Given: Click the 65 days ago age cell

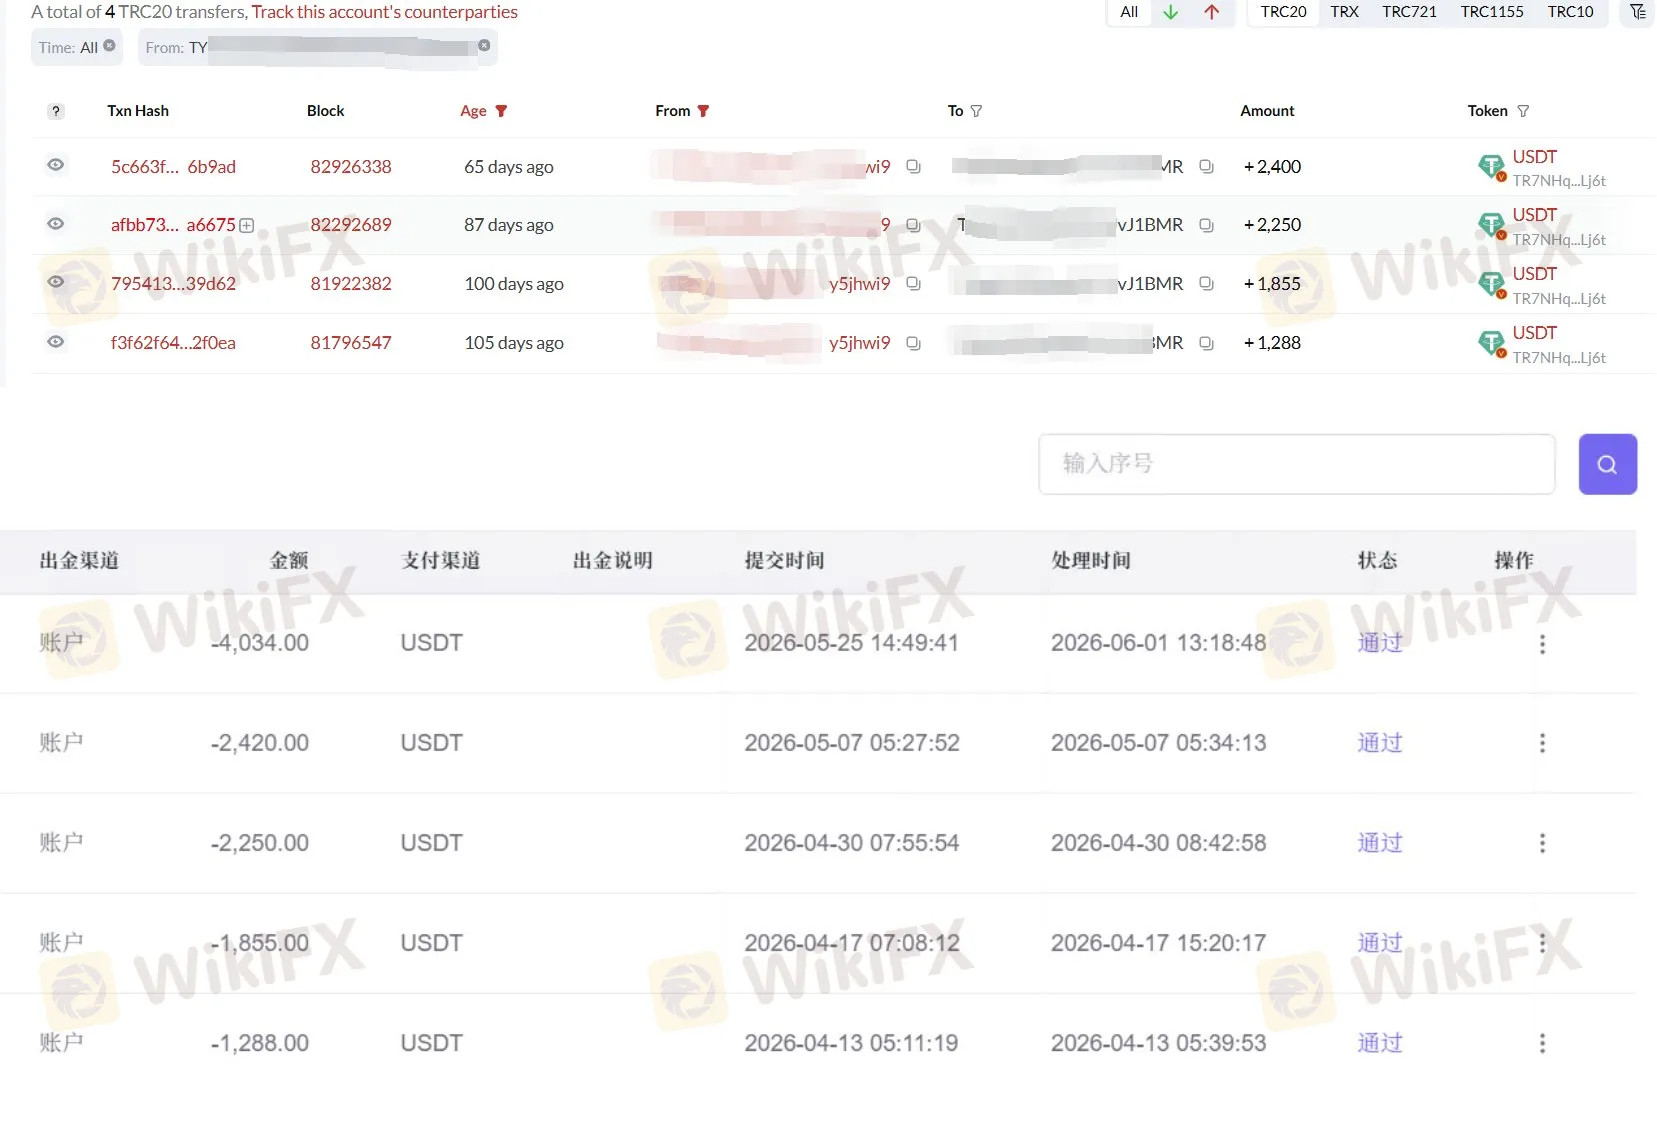Looking at the screenshot, I should [x=508, y=167].
